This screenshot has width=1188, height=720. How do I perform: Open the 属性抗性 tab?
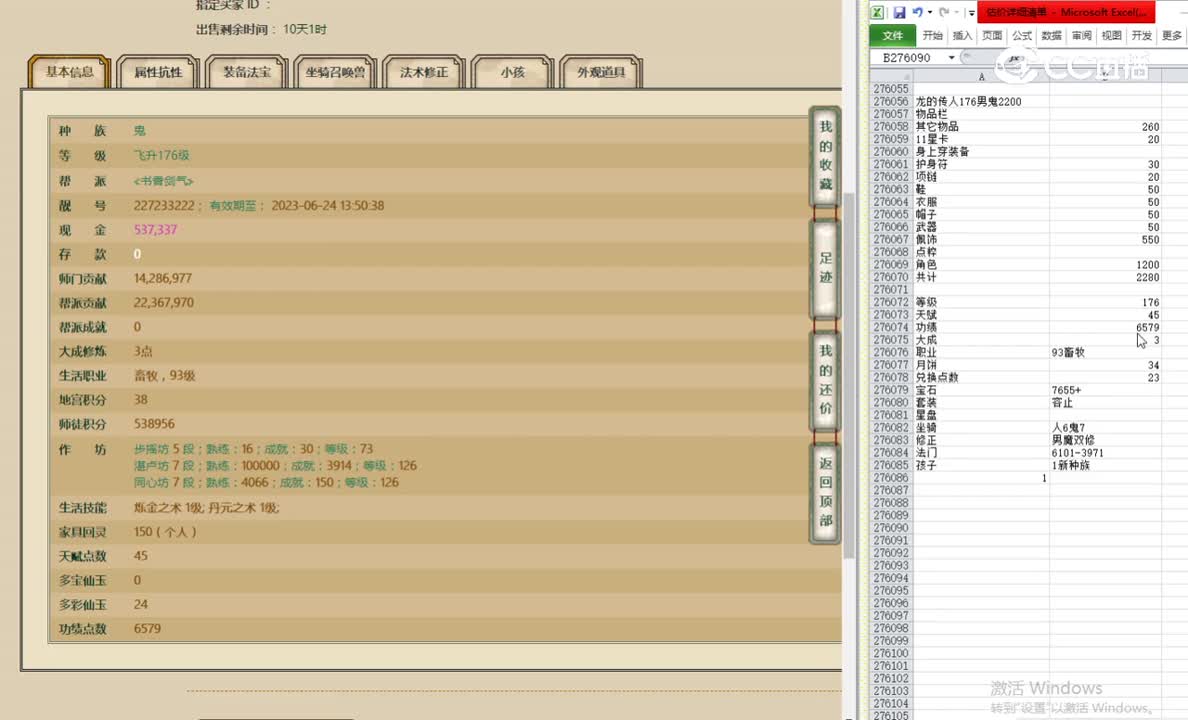[x=158, y=72]
